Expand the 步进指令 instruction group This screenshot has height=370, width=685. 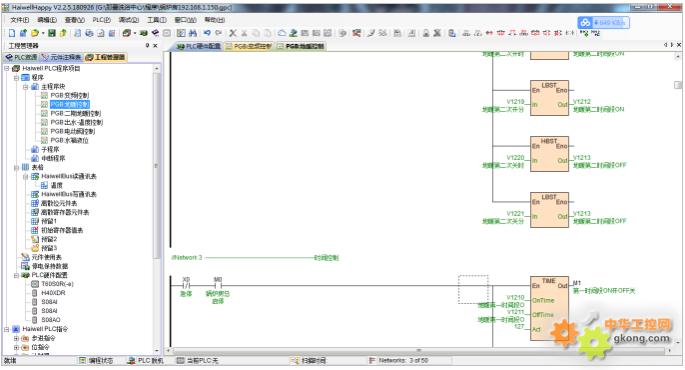16,338
